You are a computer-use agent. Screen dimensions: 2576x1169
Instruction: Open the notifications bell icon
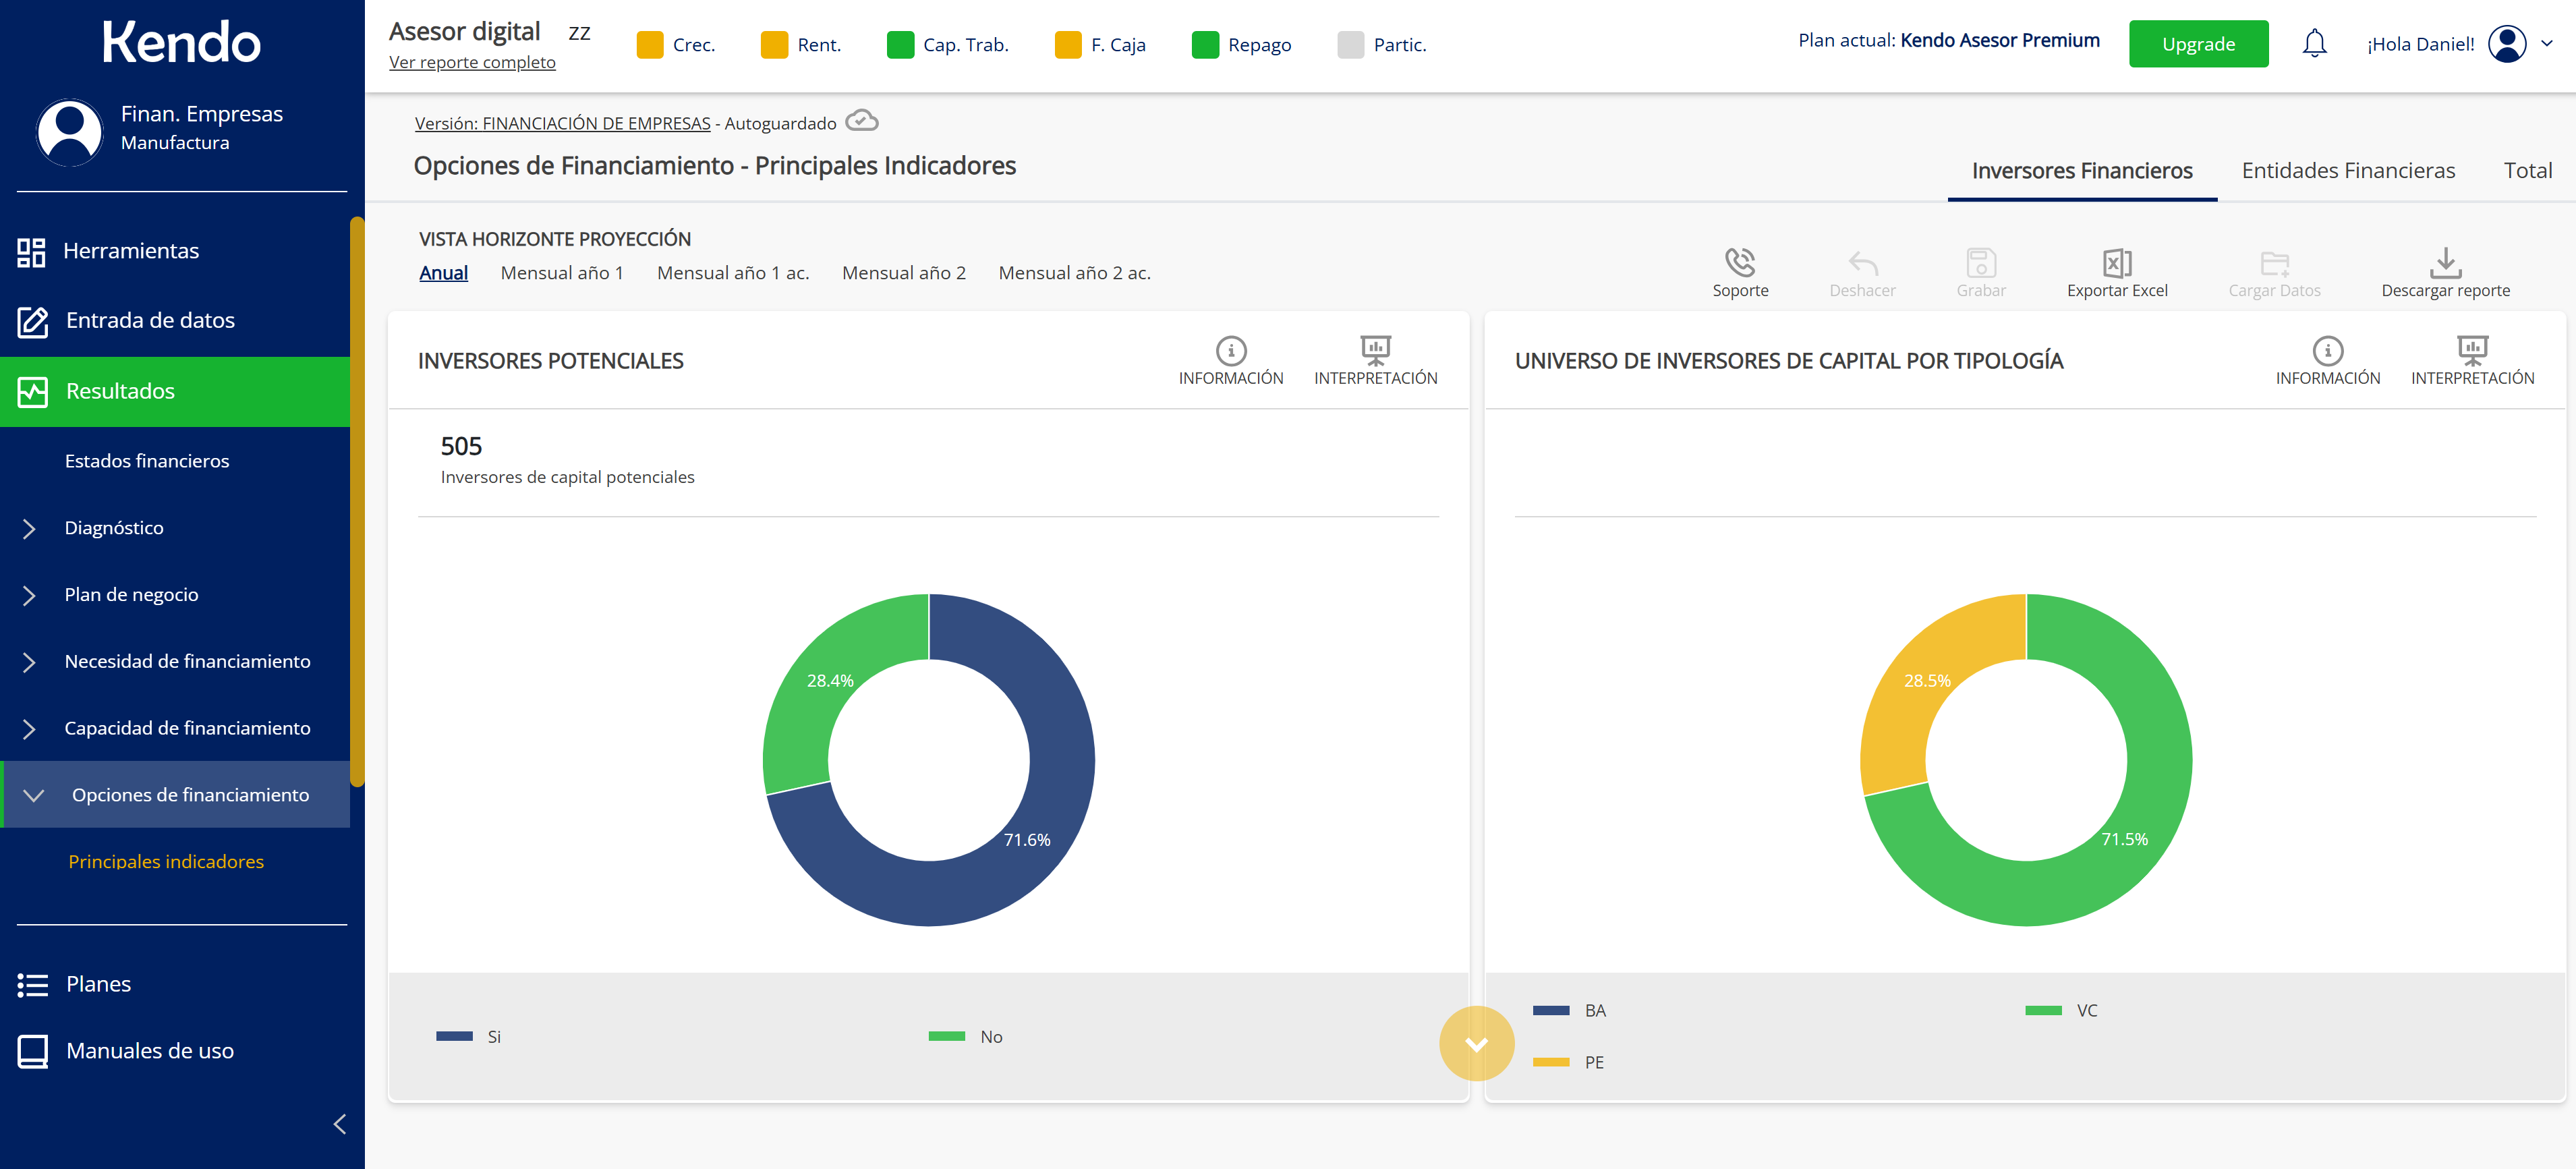click(2314, 44)
